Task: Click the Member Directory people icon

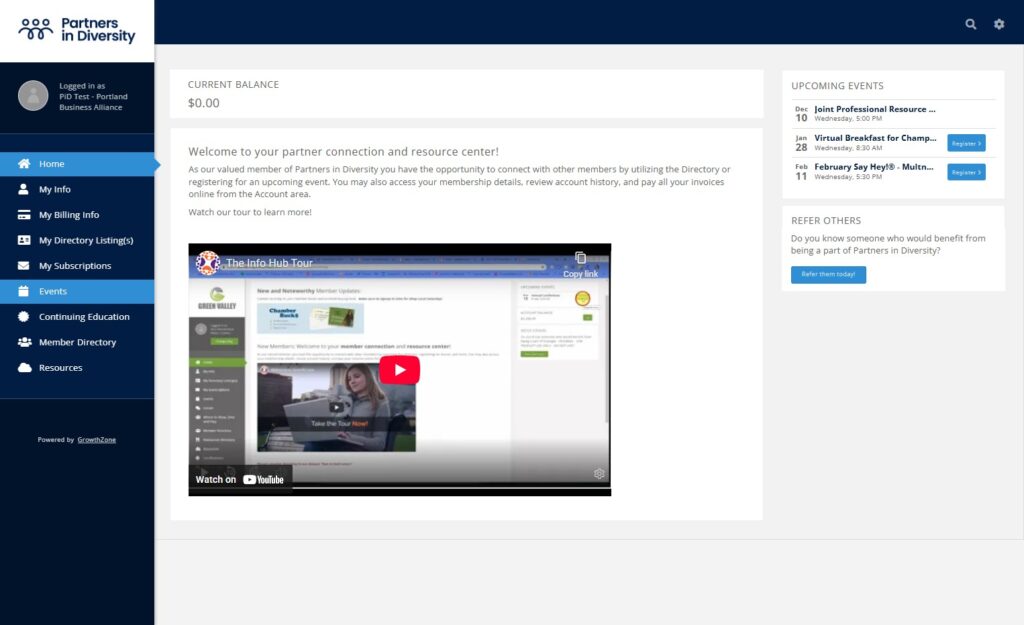Action: coord(23,342)
